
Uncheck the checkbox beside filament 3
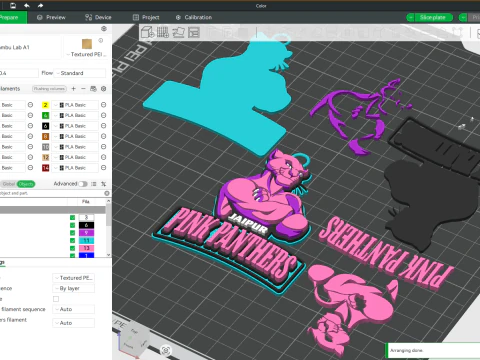[72, 217]
